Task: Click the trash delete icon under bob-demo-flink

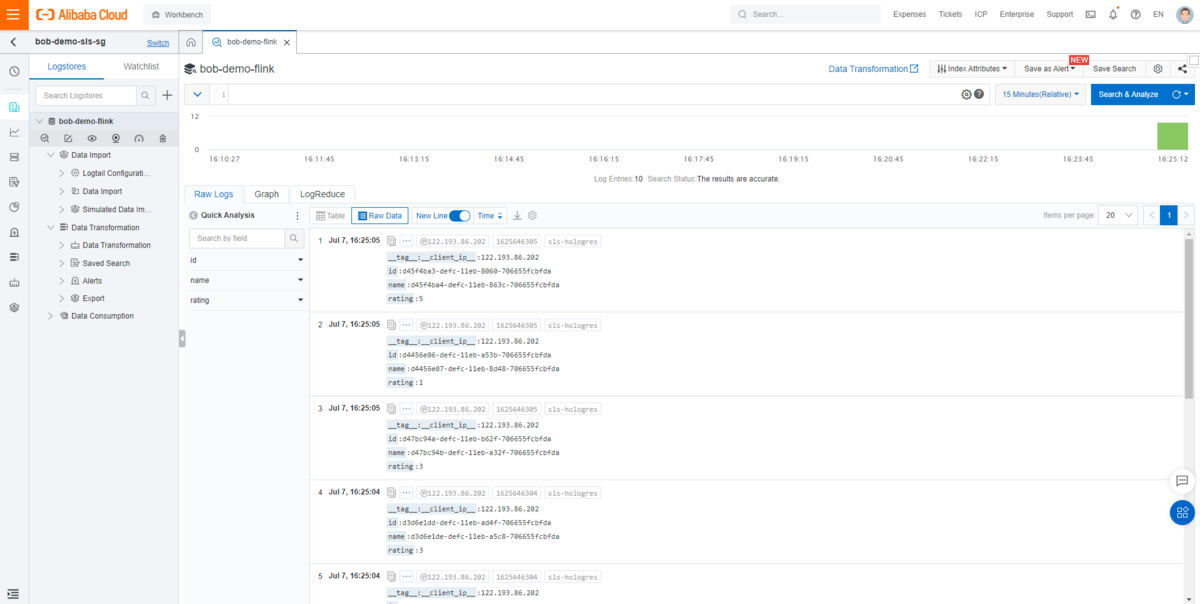Action: click(162, 138)
